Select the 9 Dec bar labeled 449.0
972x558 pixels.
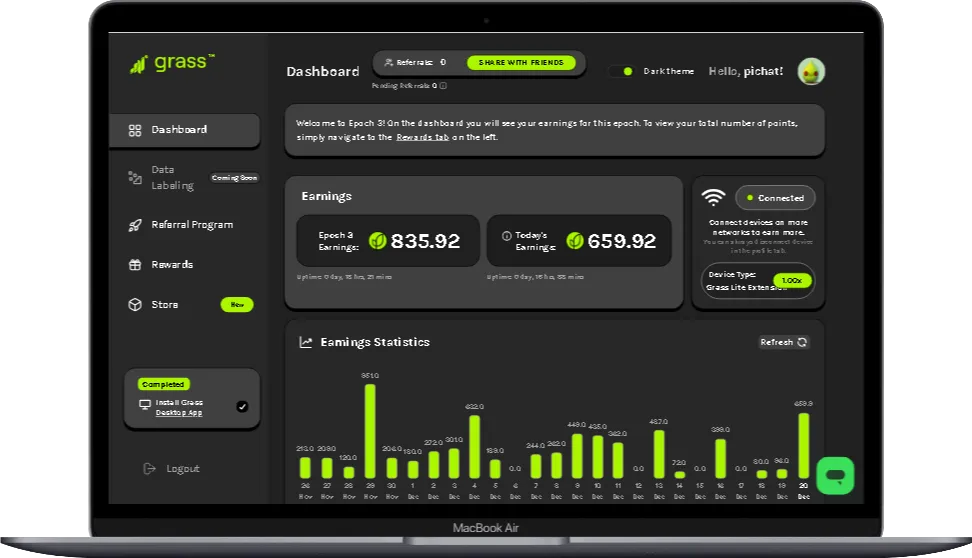pyautogui.click(x=577, y=456)
